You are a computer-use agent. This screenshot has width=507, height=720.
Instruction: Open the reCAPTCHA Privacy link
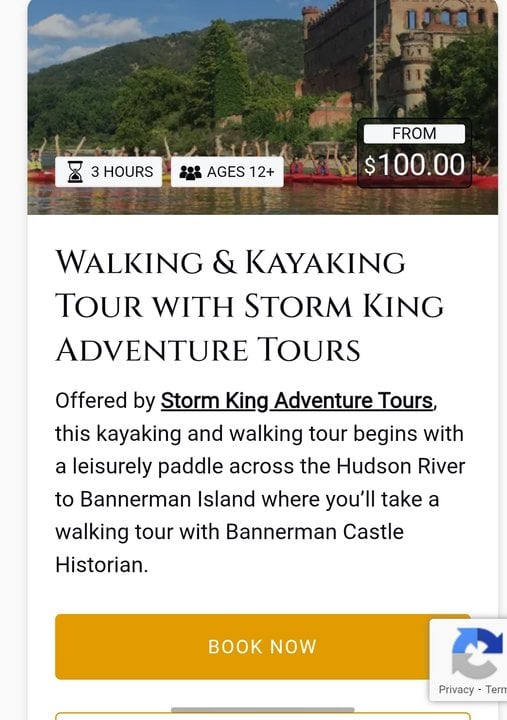[456, 690]
